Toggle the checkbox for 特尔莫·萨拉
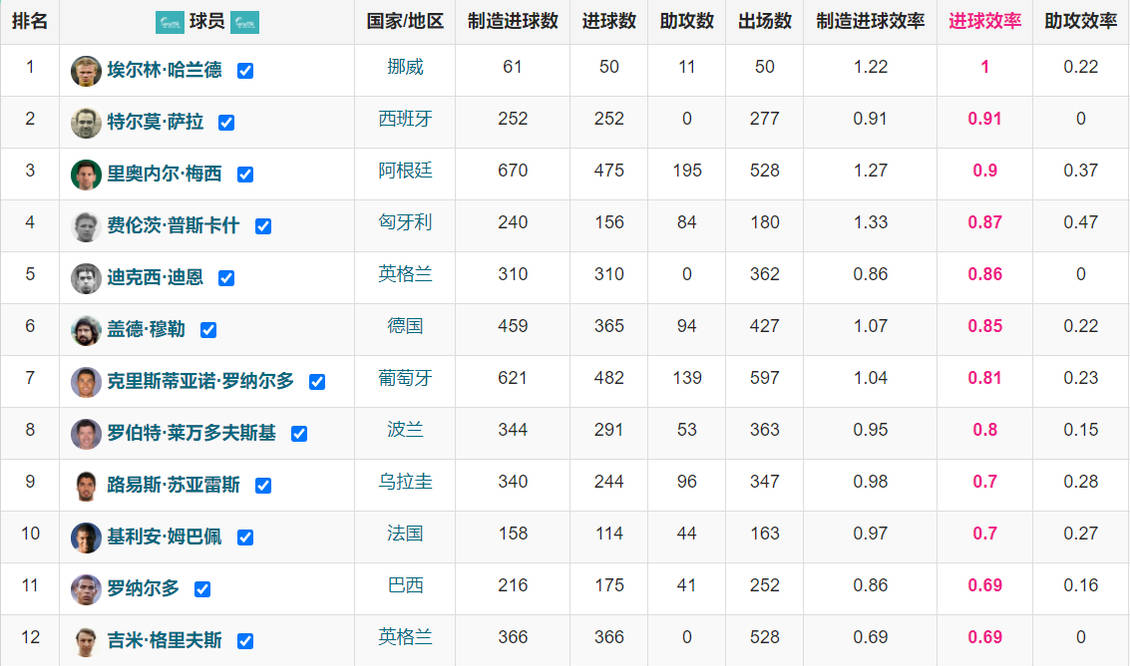Viewport: 1130px width, 666px height. point(226,123)
